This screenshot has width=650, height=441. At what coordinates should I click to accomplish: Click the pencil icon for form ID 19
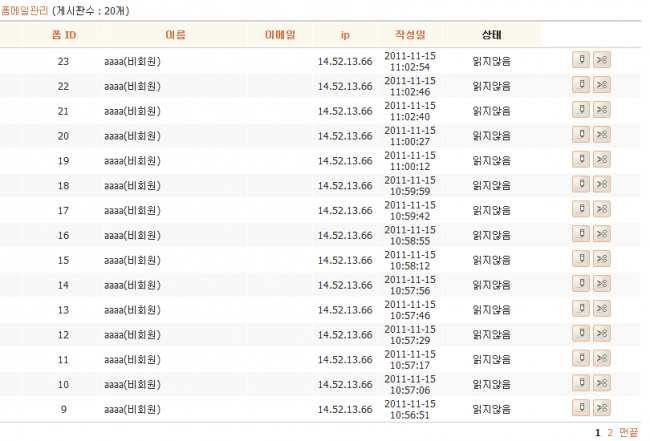(581, 159)
